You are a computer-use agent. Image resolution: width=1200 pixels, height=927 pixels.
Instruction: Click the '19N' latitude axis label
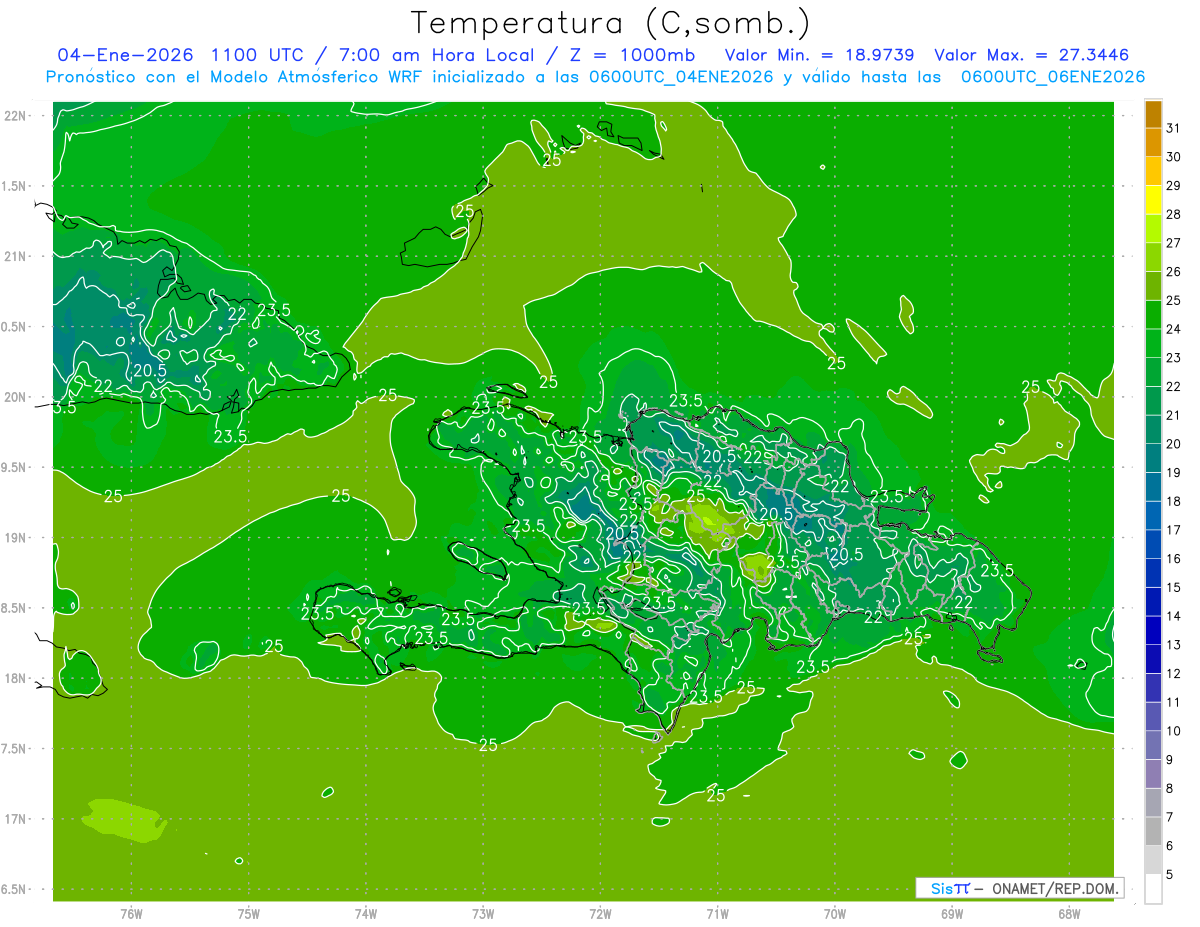[x=15, y=538]
